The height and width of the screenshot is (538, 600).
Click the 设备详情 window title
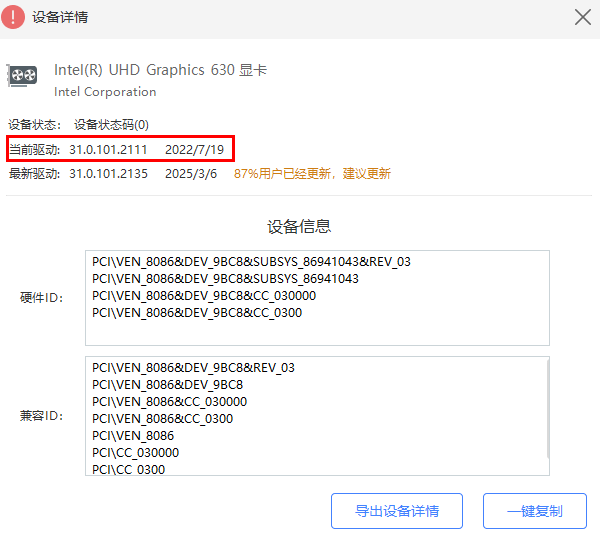click(60, 17)
